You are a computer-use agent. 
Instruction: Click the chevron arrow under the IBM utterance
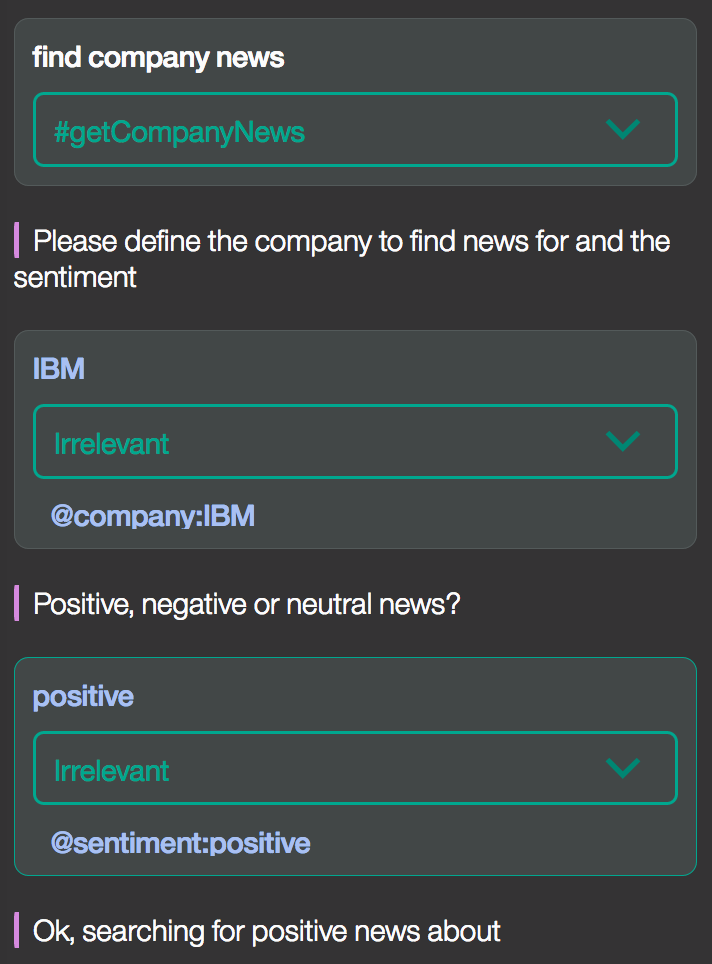[x=623, y=441]
